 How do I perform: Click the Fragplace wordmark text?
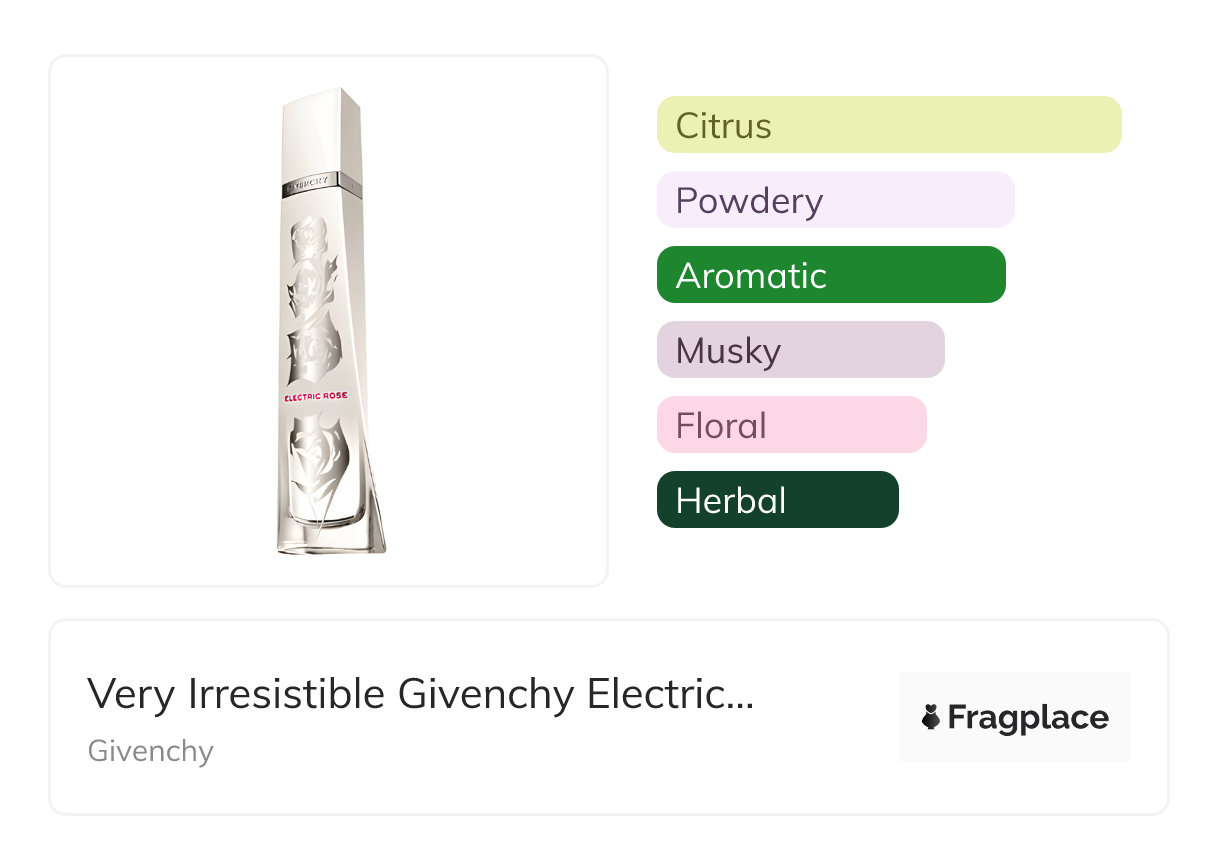tap(1028, 717)
